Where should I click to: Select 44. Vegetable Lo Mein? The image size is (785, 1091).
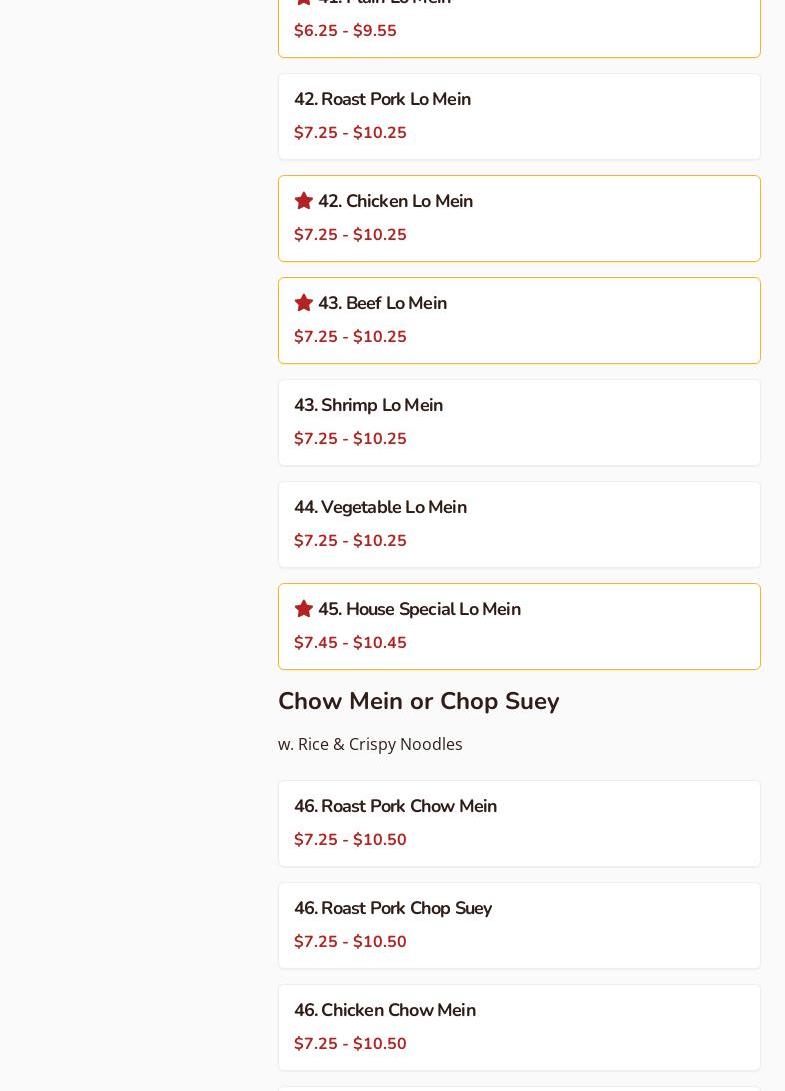click(380, 508)
